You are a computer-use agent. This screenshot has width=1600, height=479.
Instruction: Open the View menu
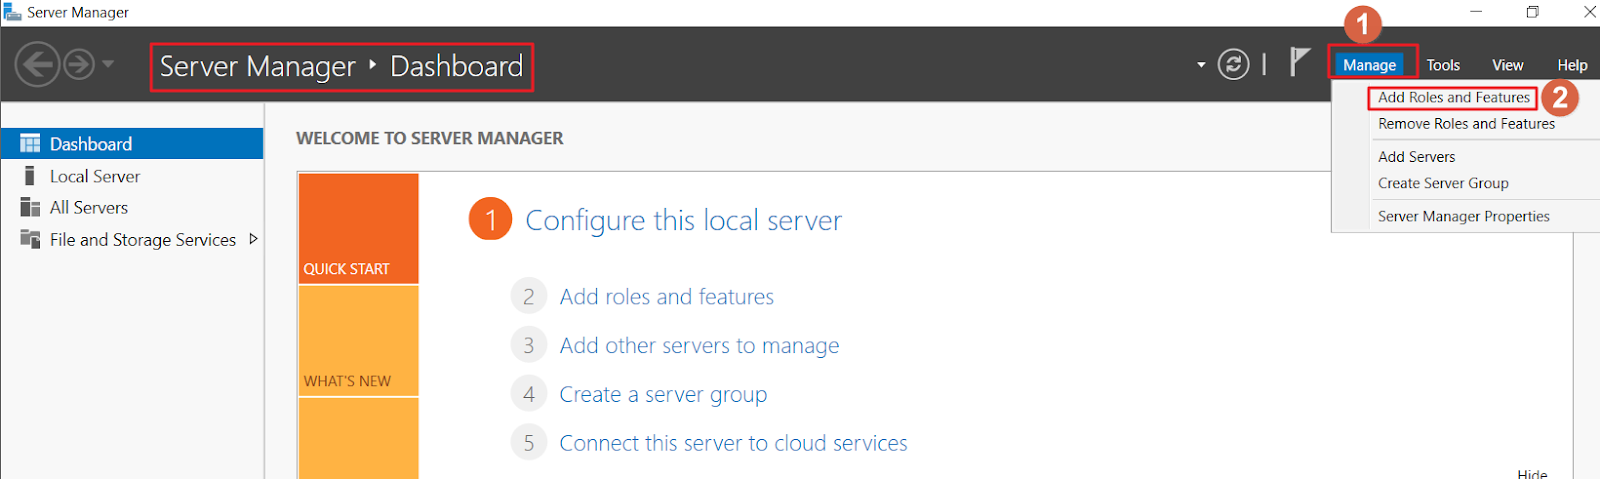(1508, 65)
